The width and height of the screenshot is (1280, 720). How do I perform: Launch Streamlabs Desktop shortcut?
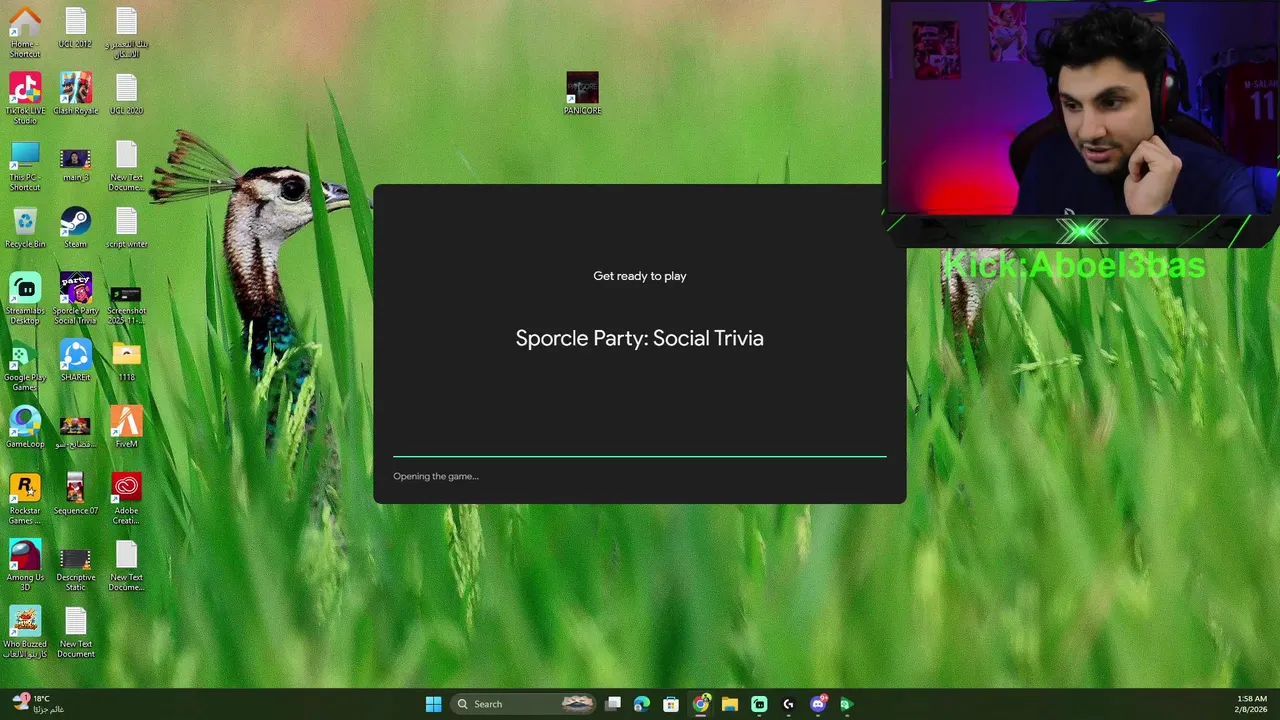pyautogui.click(x=25, y=298)
